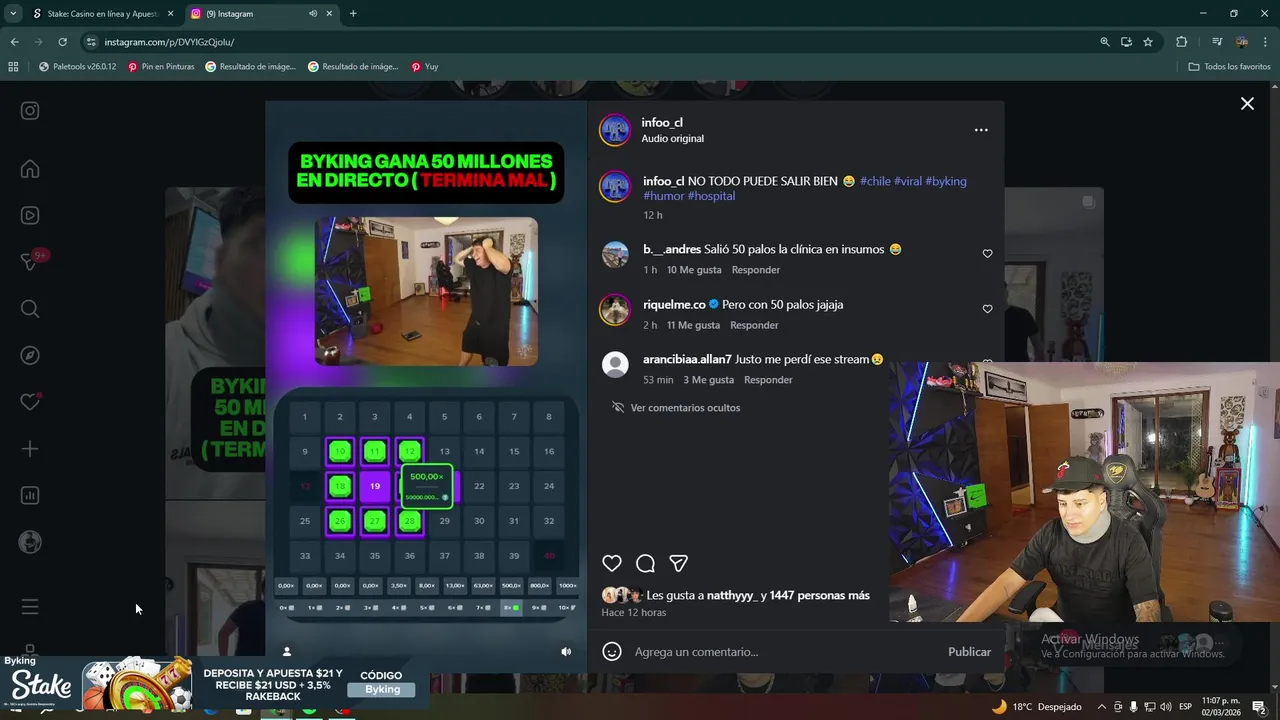Click the instagram.com address bar
The width and height of the screenshot is (1280, 720).
590,42
